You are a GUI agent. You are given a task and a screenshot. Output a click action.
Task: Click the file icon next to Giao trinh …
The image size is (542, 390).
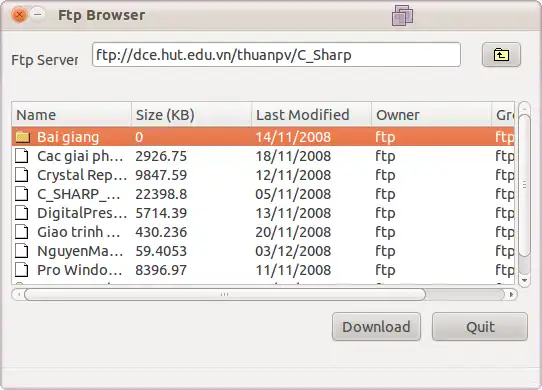point(22,232)
